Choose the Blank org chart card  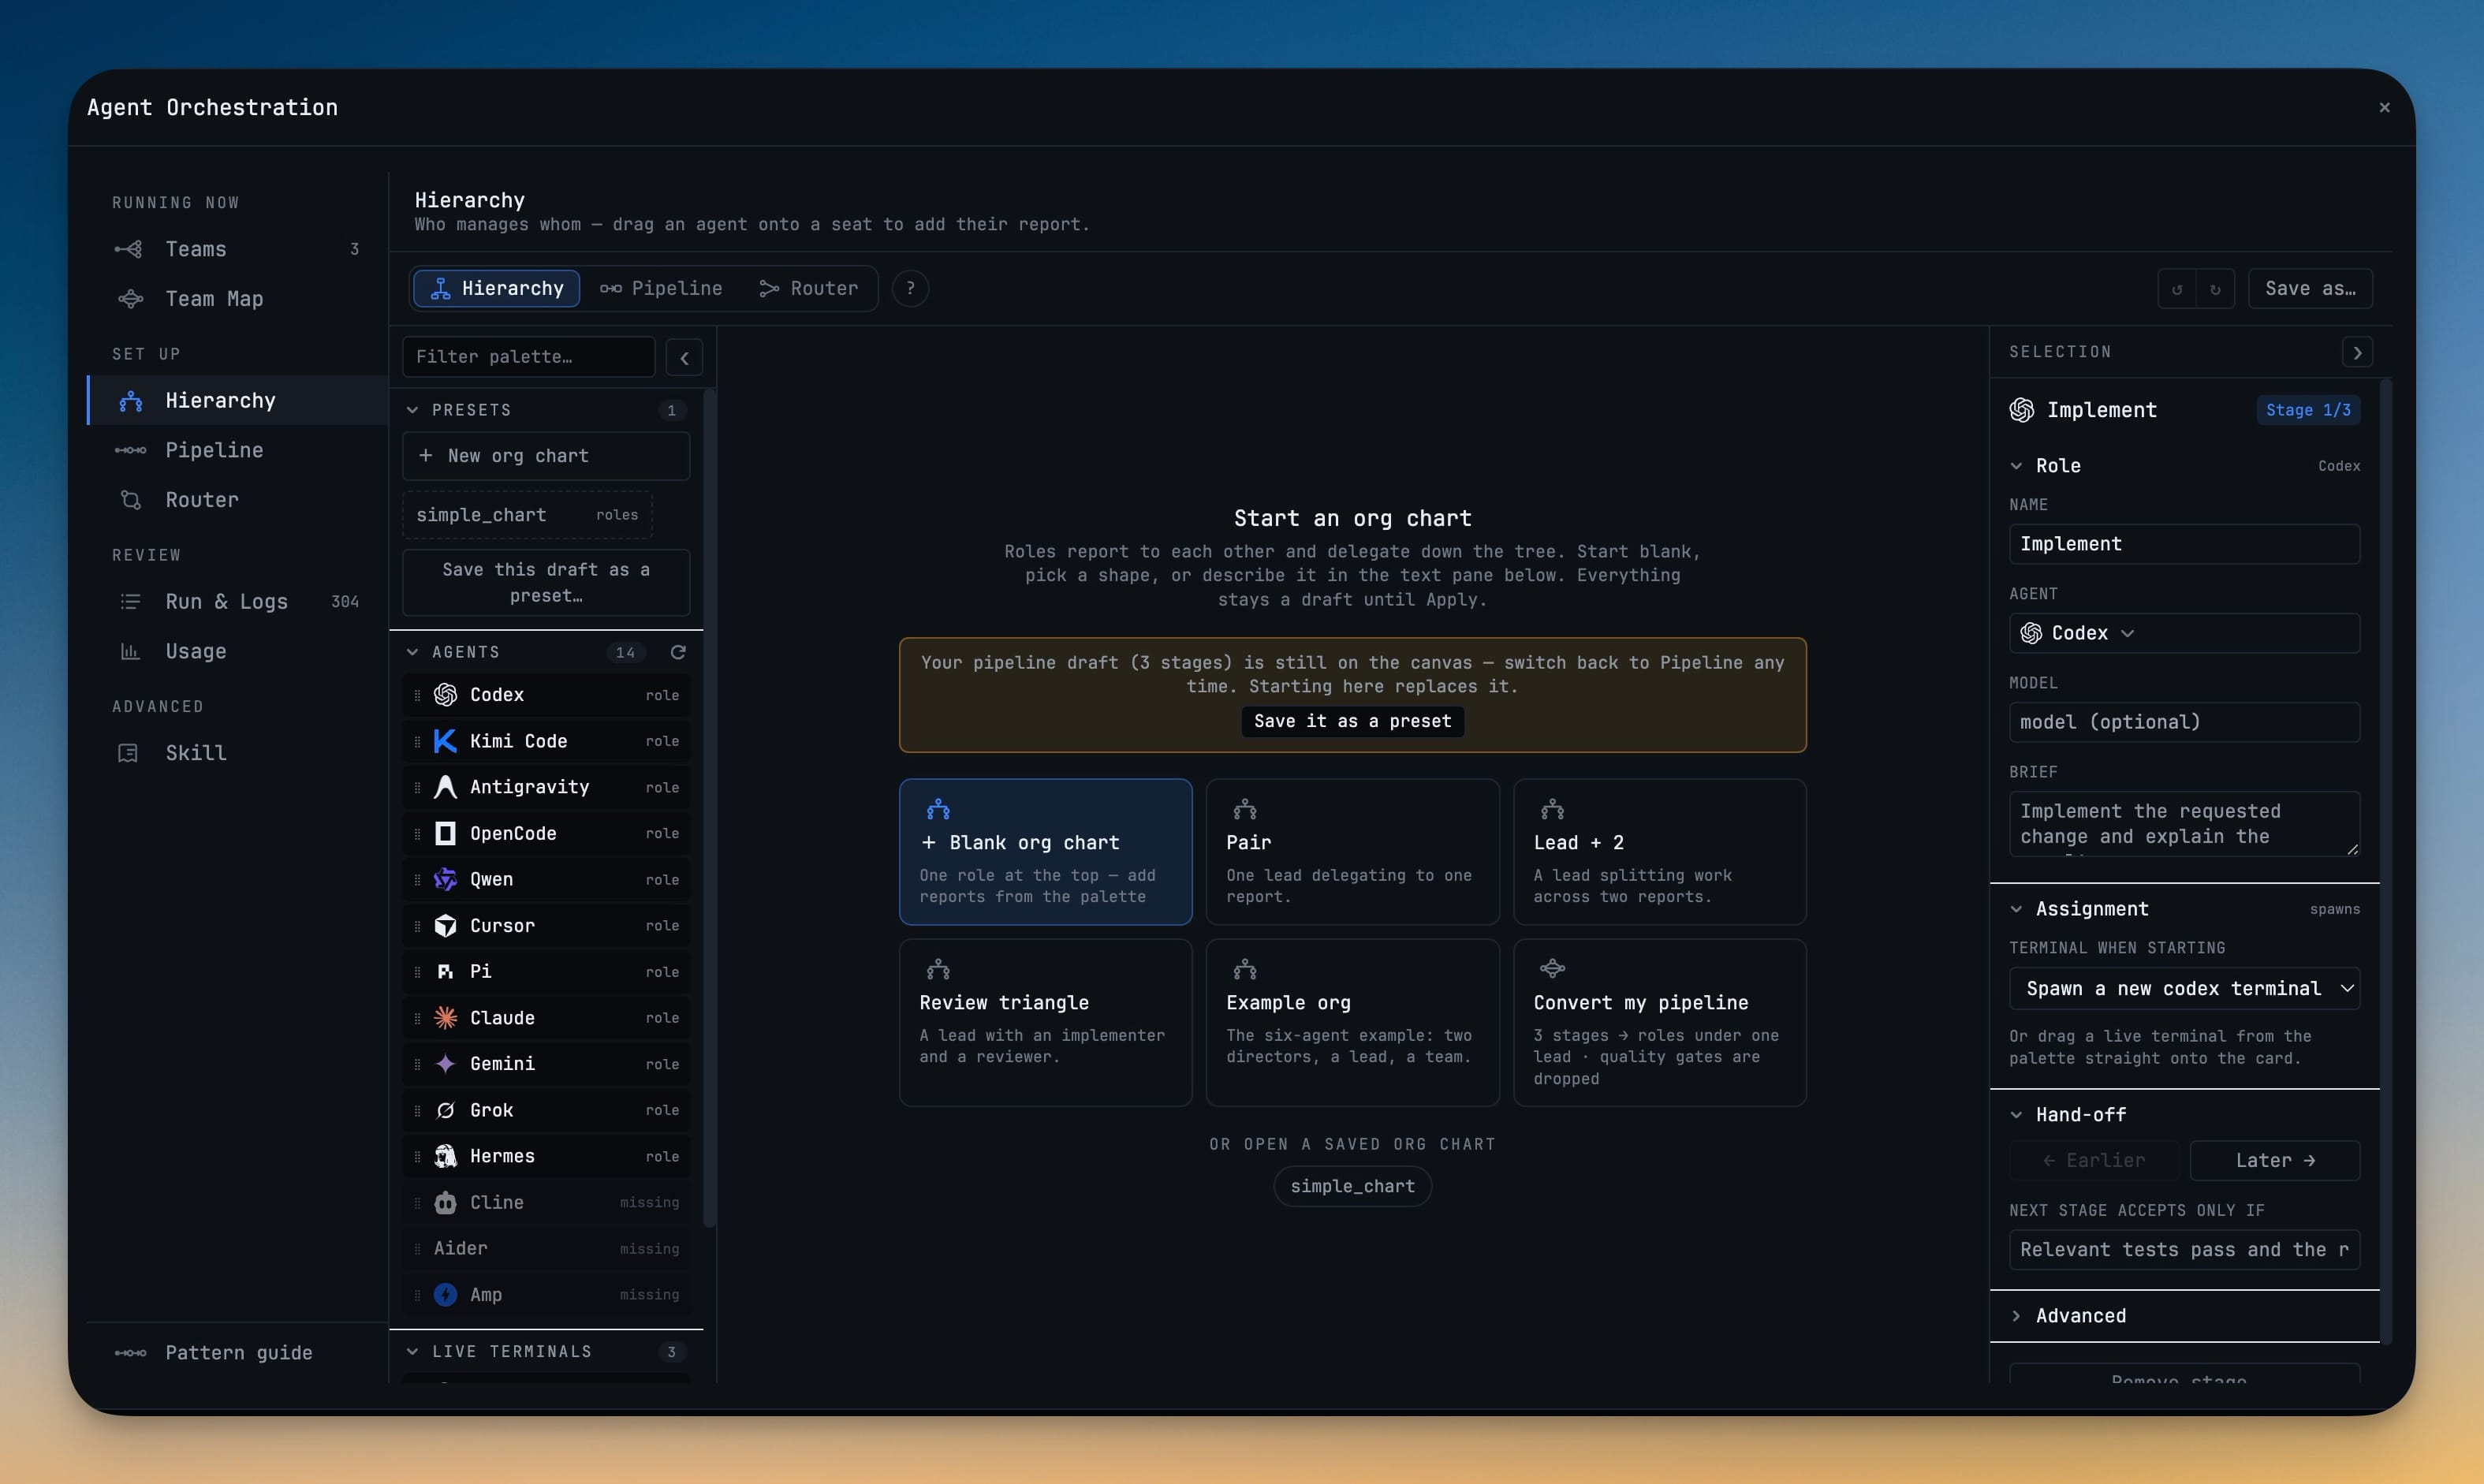(1045, 852)
